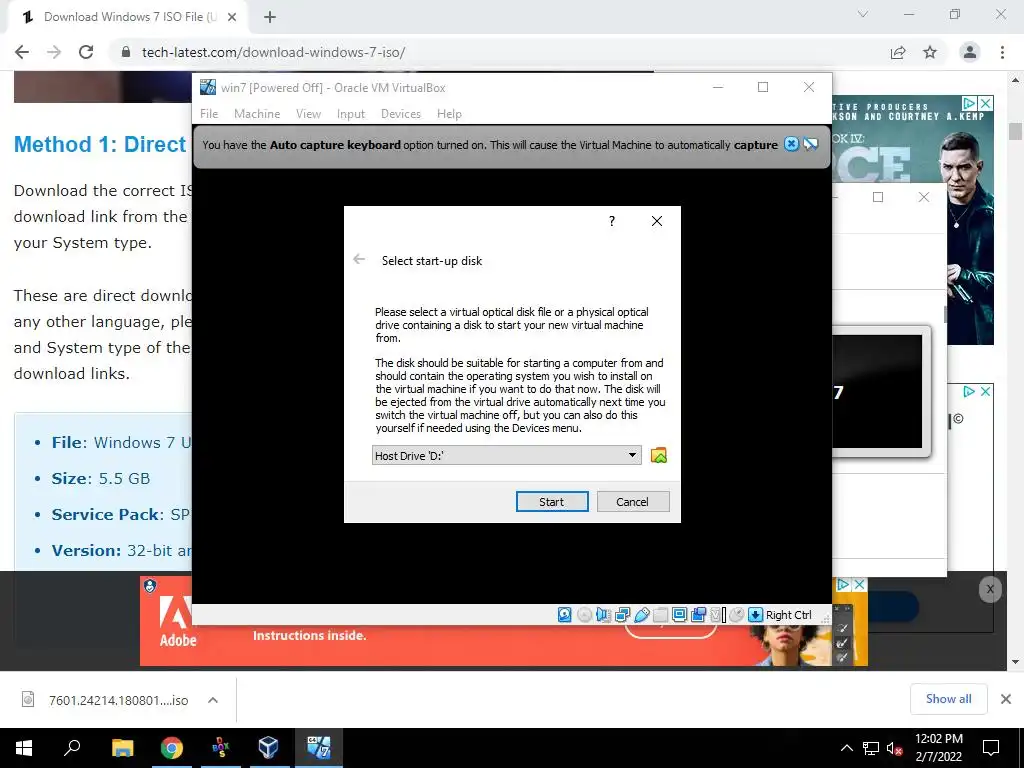The height and width of the screenshot is (768, 1024).
Task: Click the Adobe logo in the bottom banner ad
Action: (177, 620)
